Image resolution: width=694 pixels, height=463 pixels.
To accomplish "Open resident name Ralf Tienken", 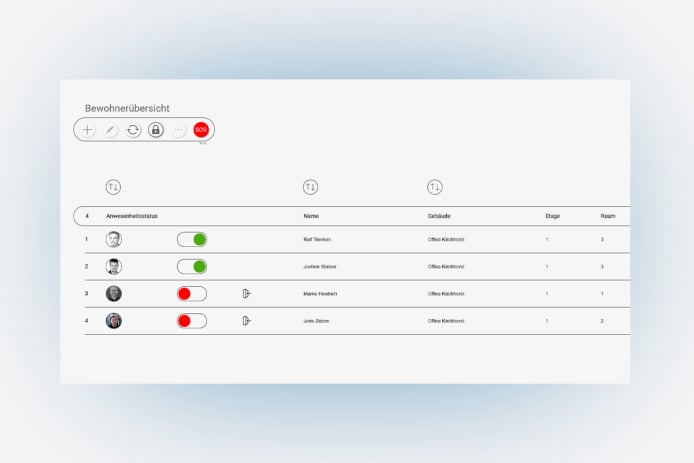I will pyautogui.click(x=316, y=240).
